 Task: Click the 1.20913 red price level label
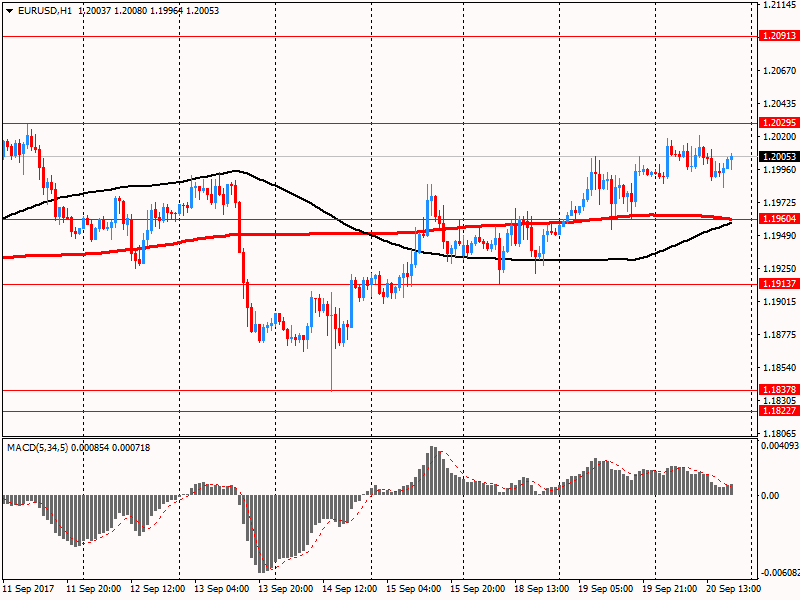(x=779, y=36)
